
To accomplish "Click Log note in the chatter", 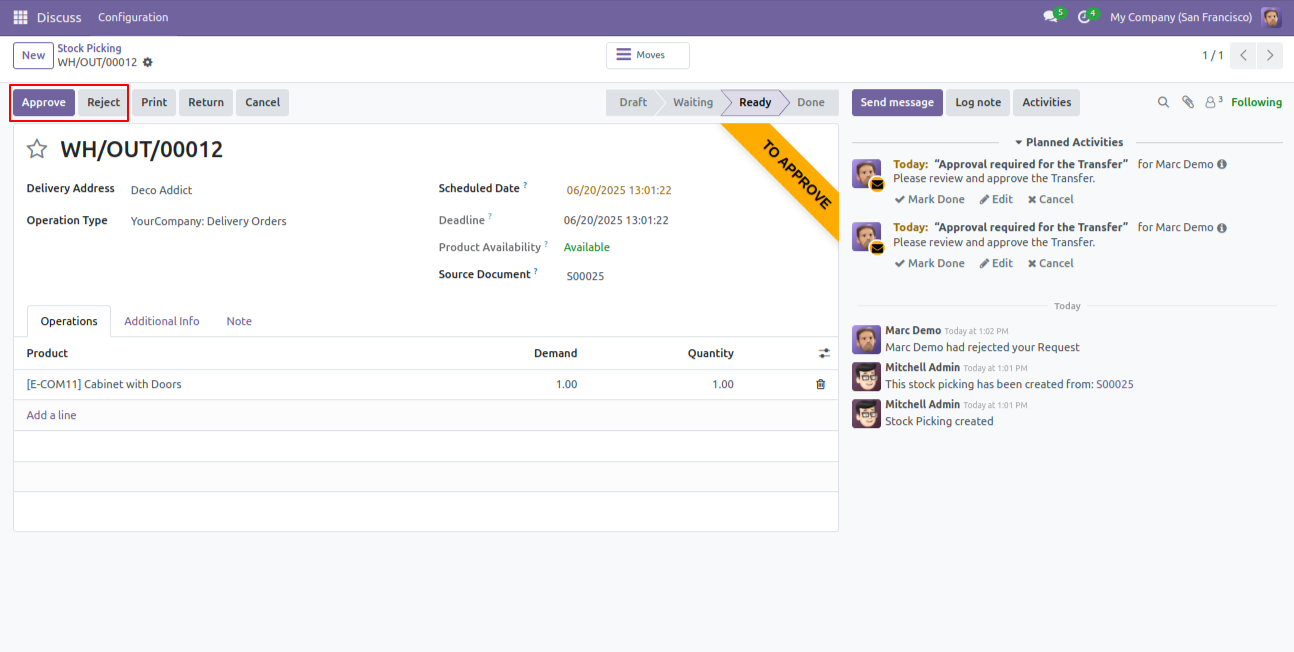I will click(978, 102).
